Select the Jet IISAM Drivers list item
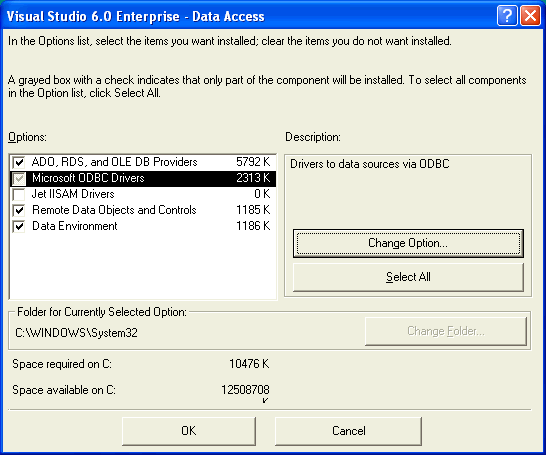This screenshot has width=546, height=455. click(x=143, y=194)
